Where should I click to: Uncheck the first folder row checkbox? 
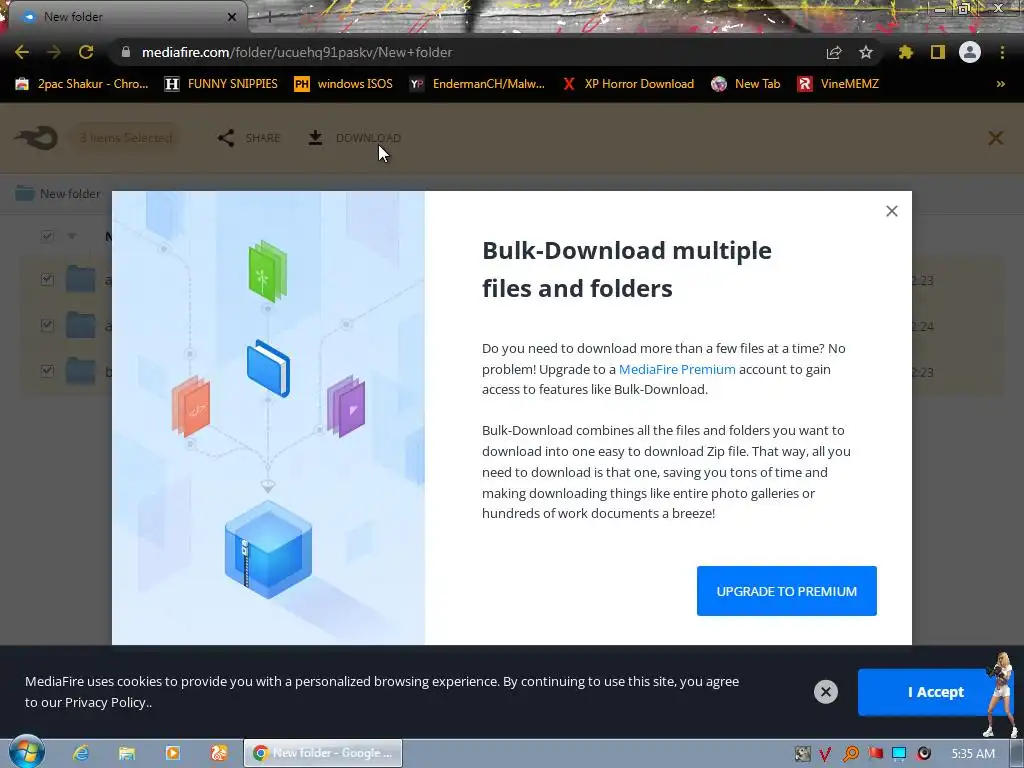[47, 280]
